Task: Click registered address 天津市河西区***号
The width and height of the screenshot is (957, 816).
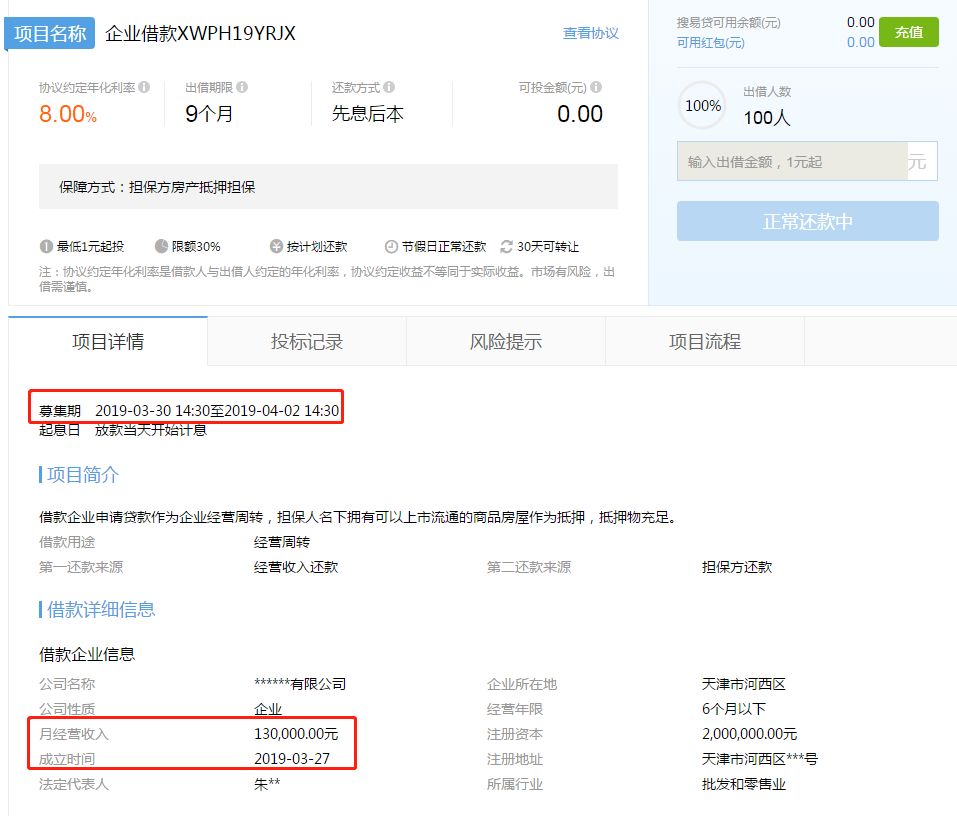Action: click(x=759, y=759)
